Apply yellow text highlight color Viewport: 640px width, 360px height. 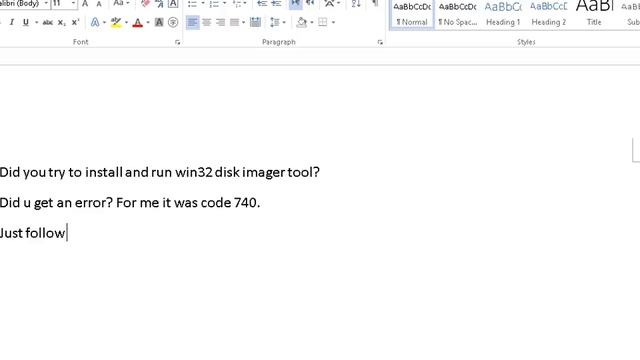tap(116, 22)
